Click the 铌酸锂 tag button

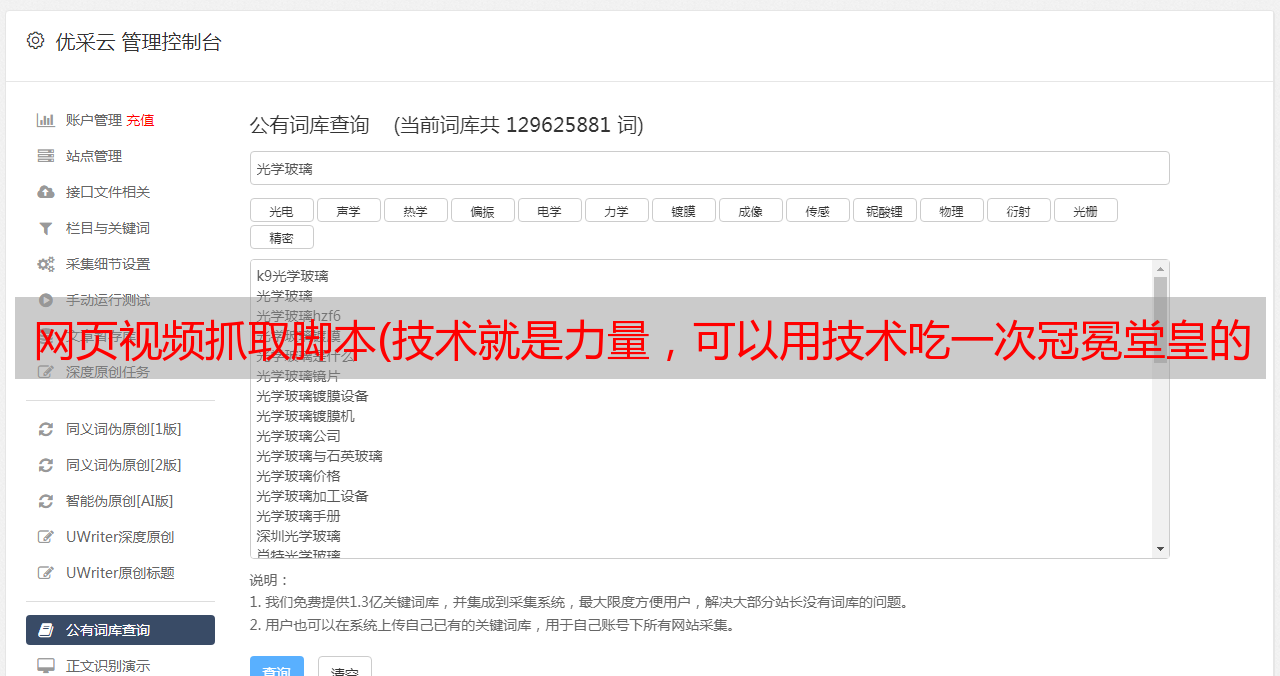point(884,210)
